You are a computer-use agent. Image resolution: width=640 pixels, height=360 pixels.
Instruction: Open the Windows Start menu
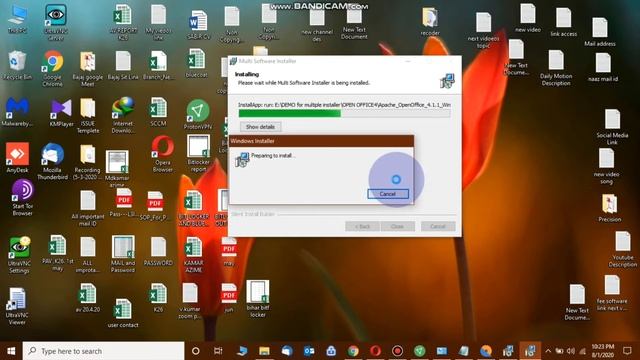(11, 351)
